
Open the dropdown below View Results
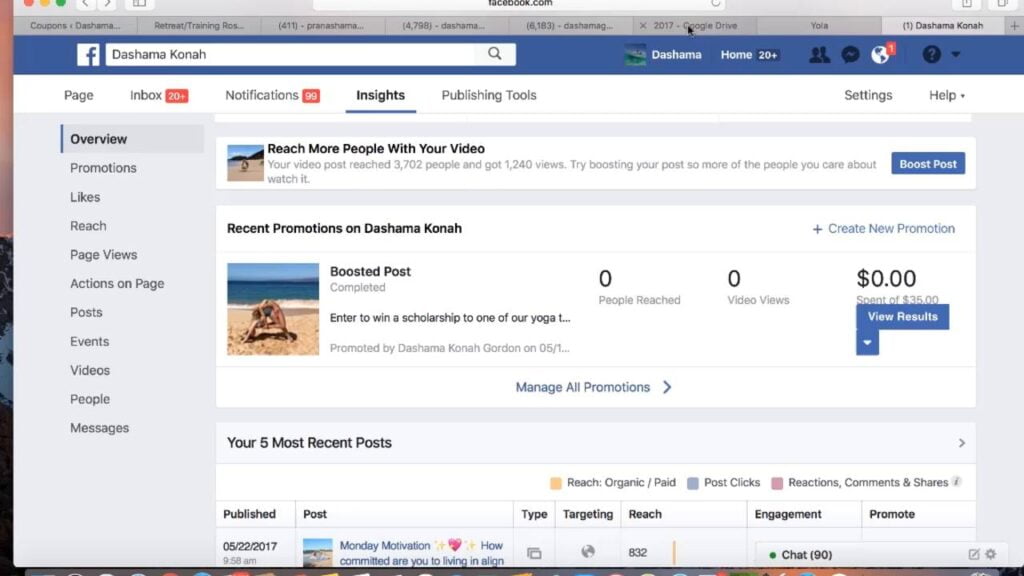click(867, 342)
